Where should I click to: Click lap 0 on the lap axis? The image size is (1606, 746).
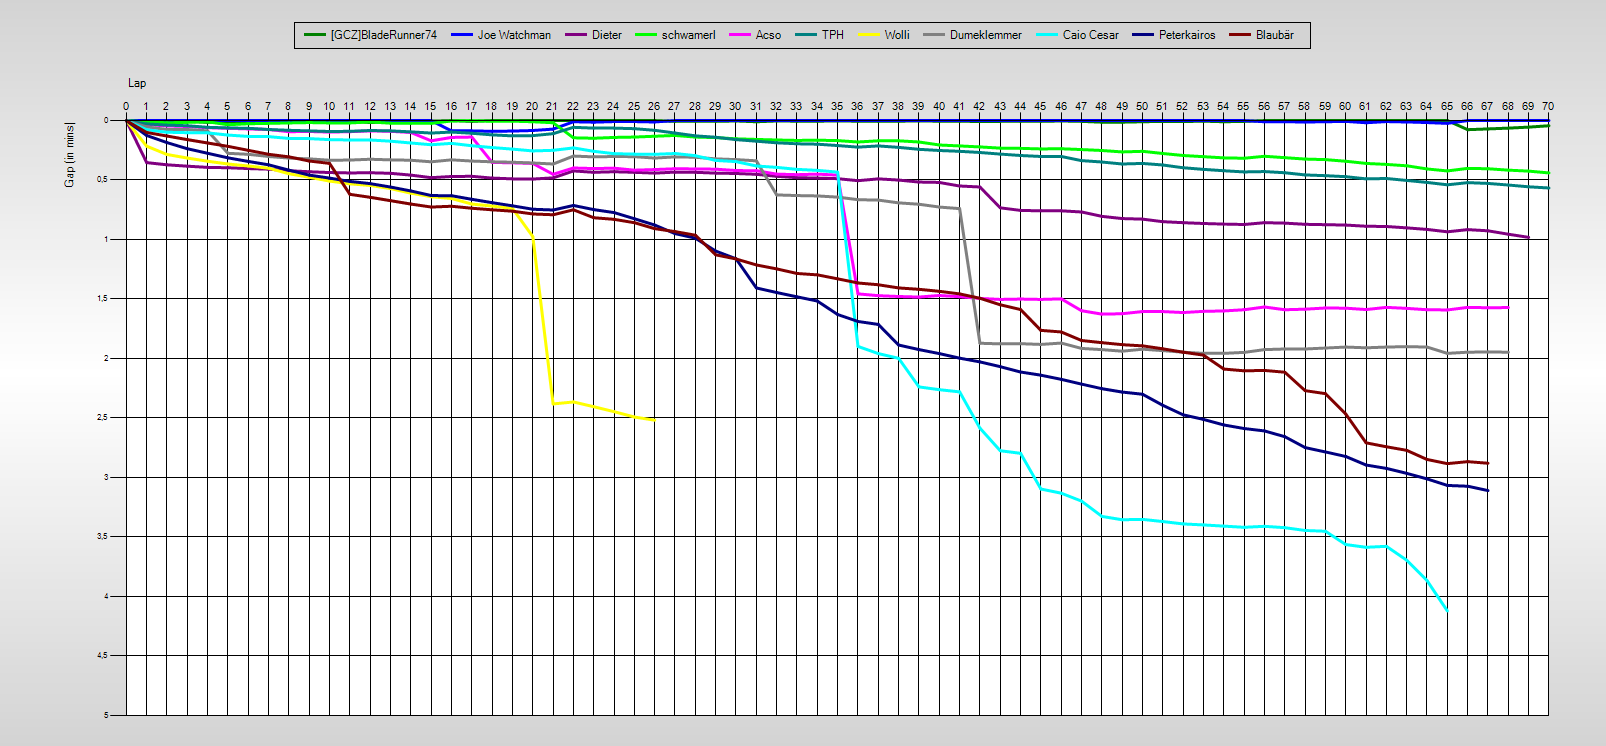tap(126, 106)
